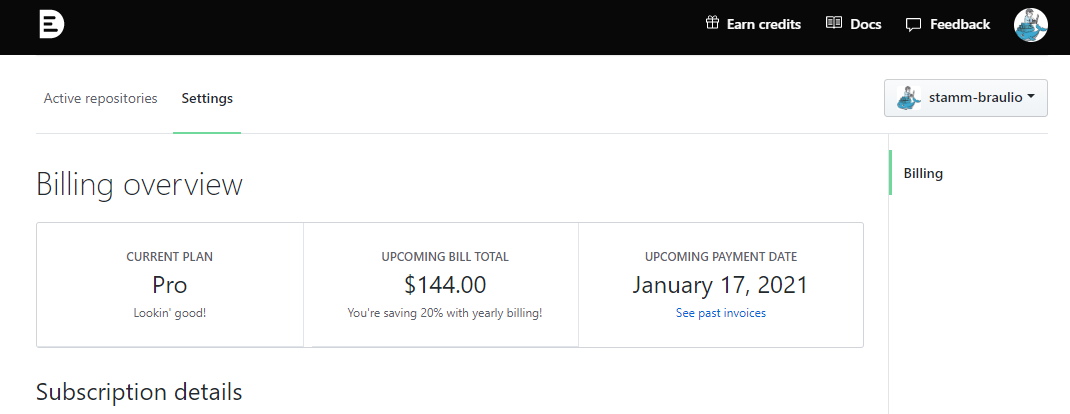Click the book icon beside Docs

pos(834,23)
